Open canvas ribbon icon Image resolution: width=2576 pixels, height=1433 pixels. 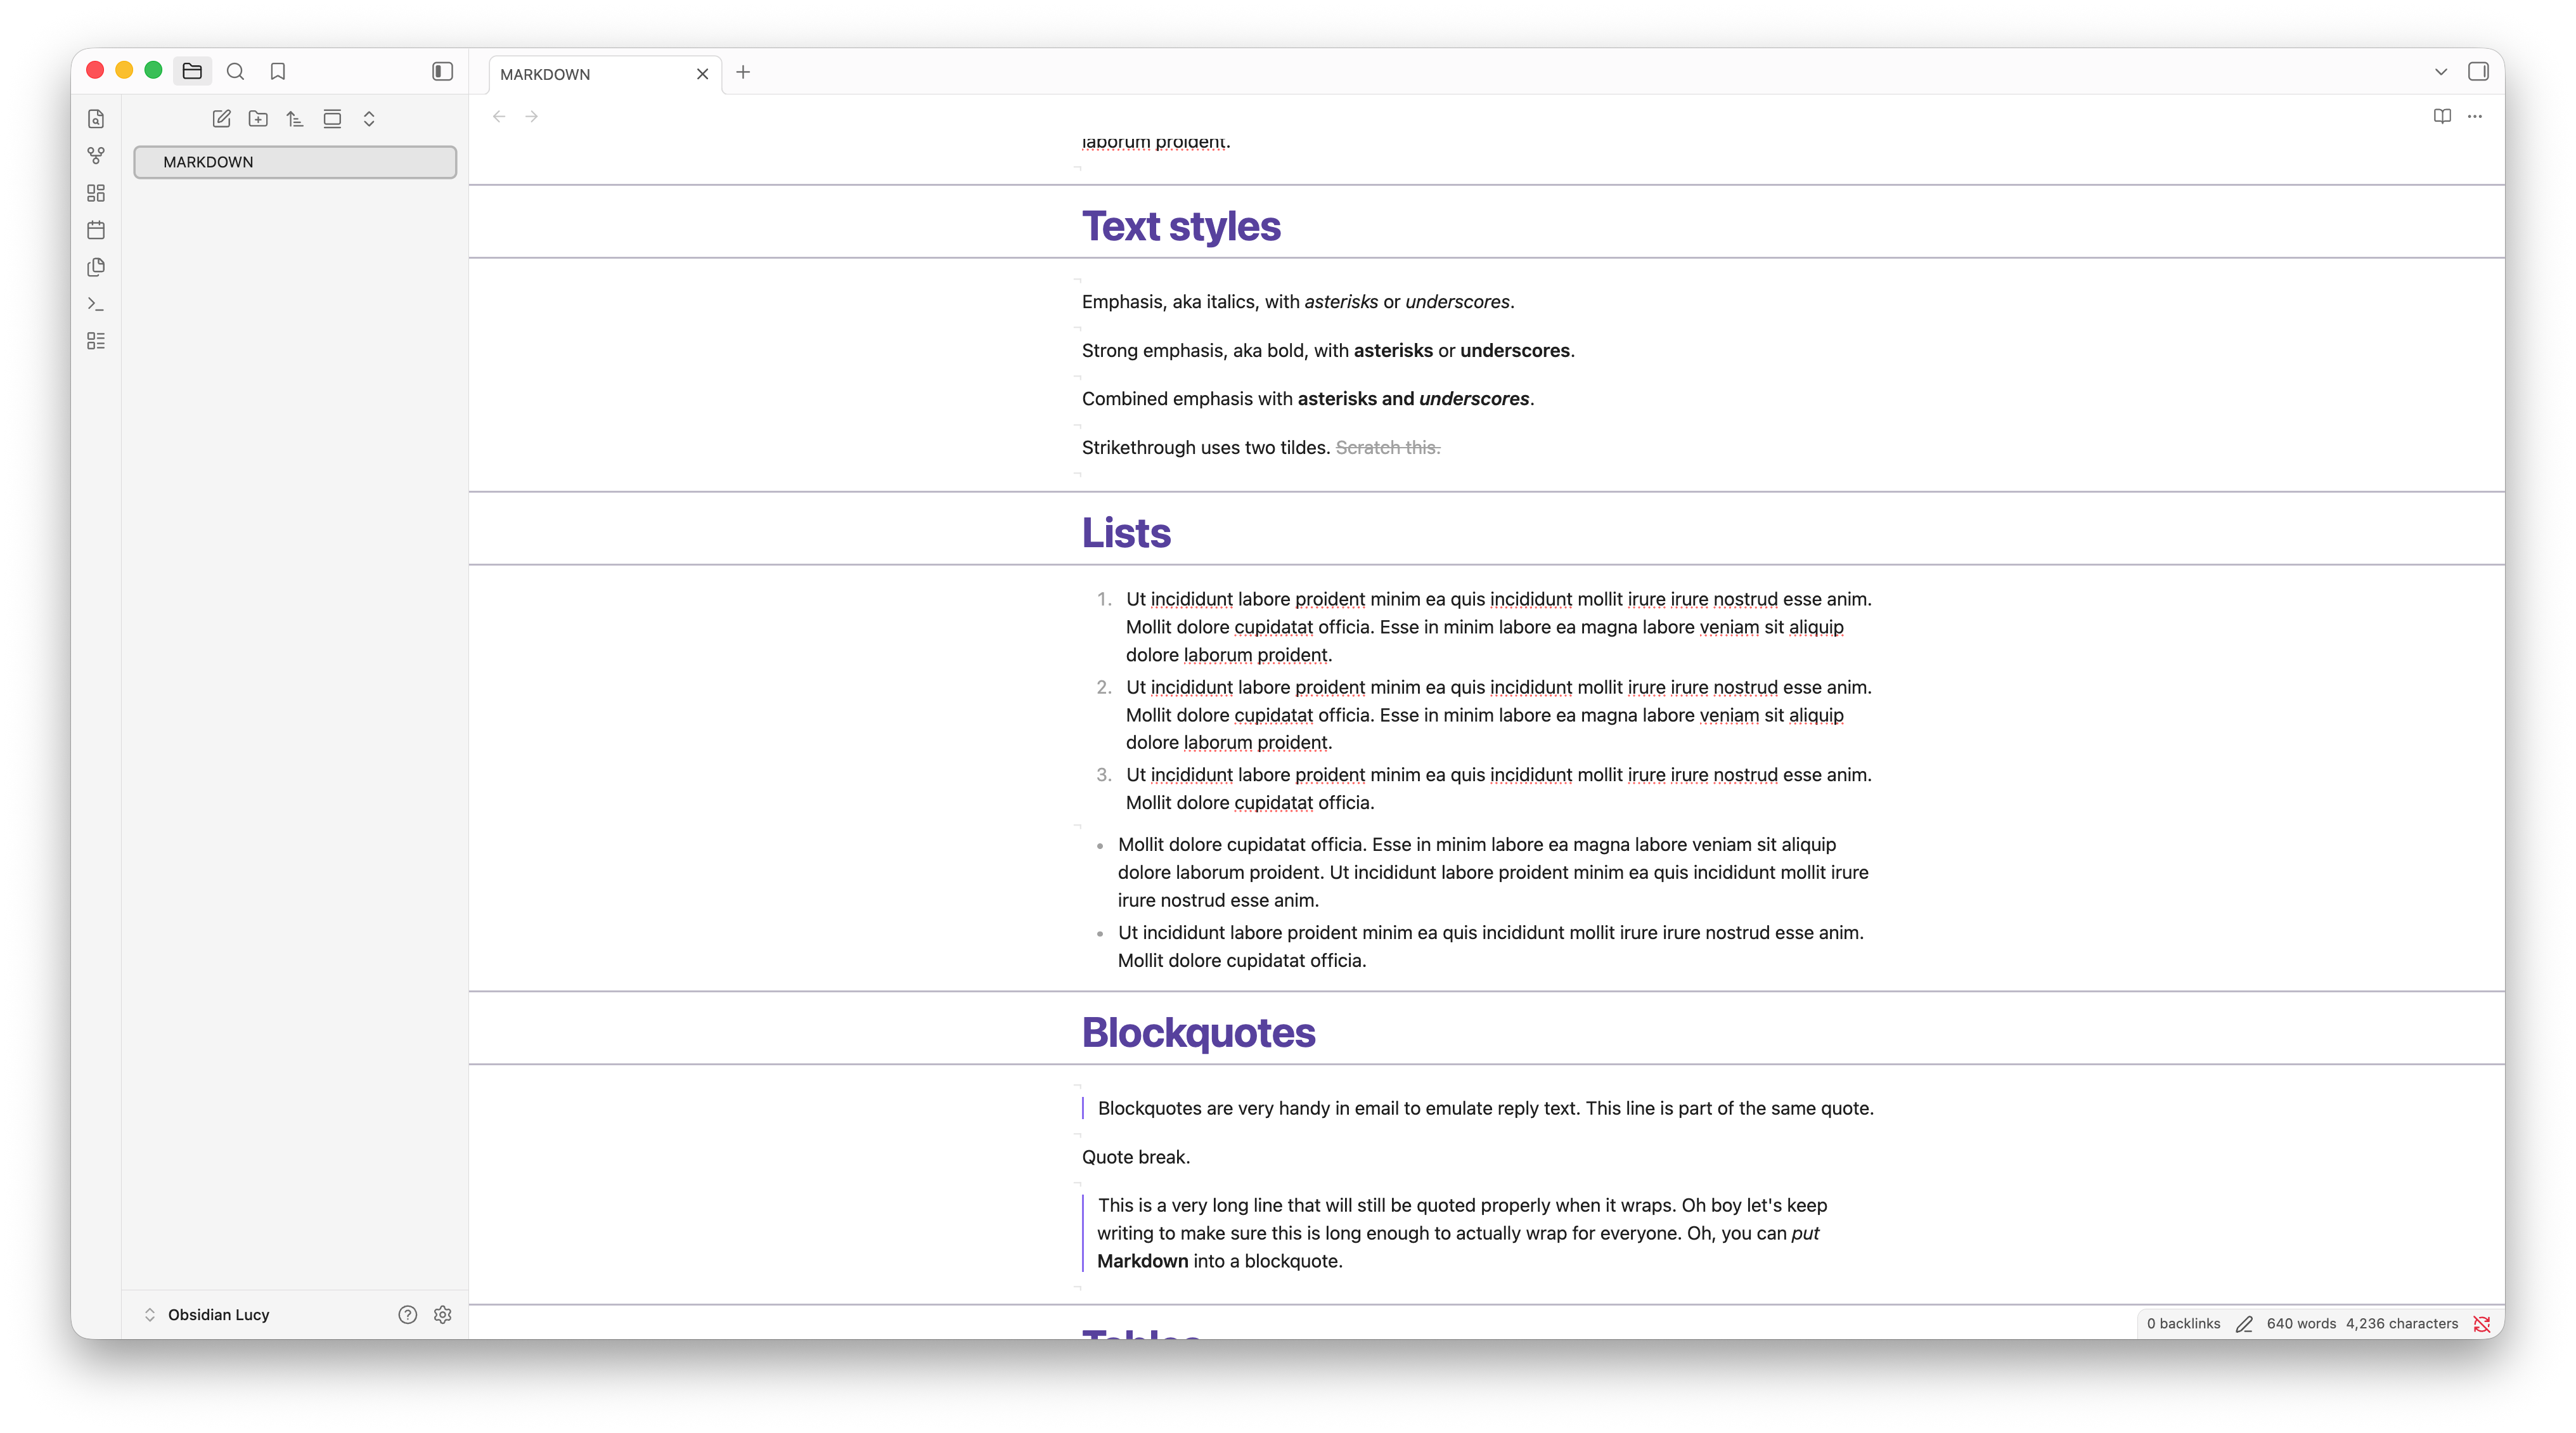pyautogui.click(x=96, y=193)
